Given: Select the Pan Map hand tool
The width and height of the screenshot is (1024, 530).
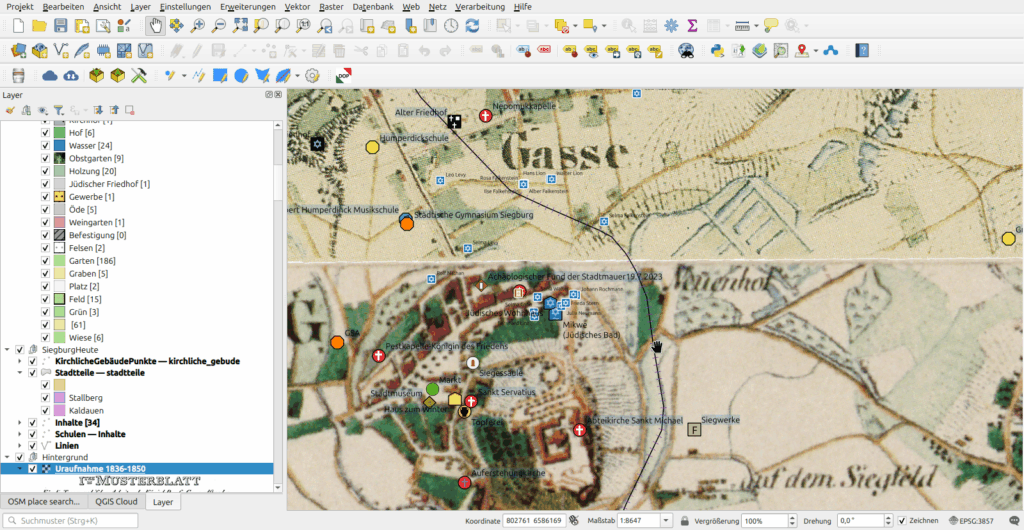Looking at the screenshot, I should tap(156, 25).
